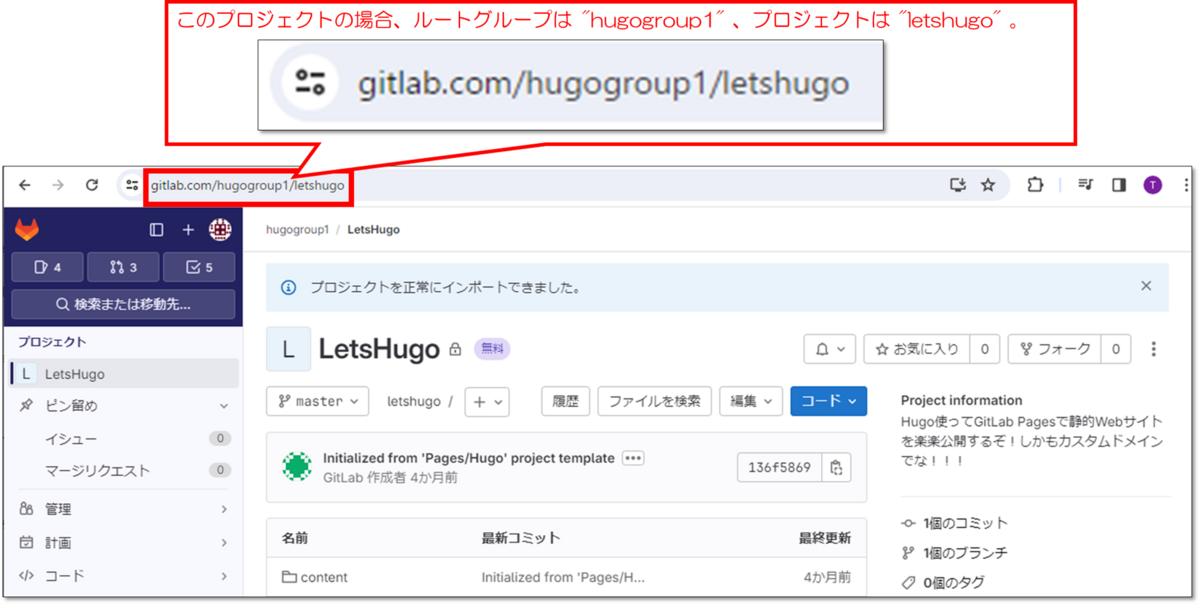Collapse the Pinned section in sidebar

(224, 406)
